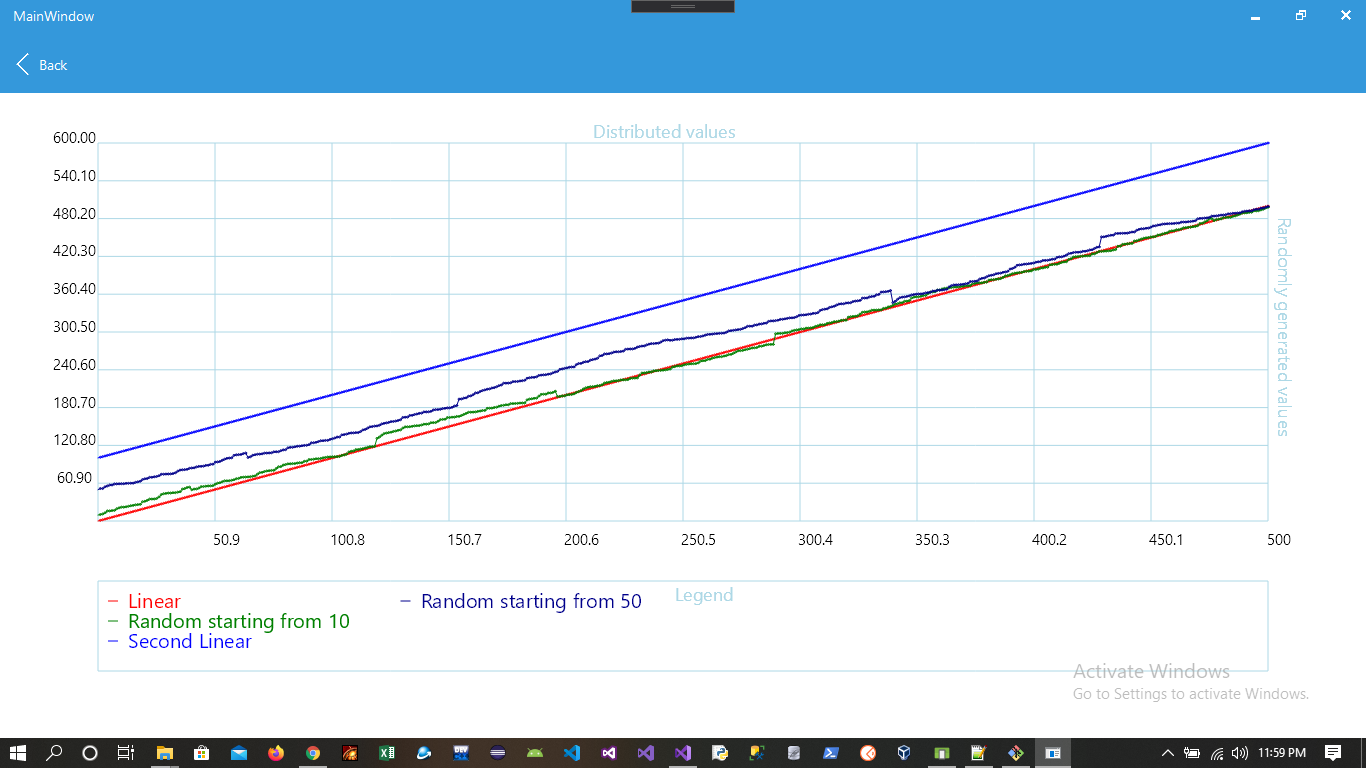Viewport: 1366px width, 768px height.
Task: Click the green dash marker beside Random starting from 10
Action: 113,622
